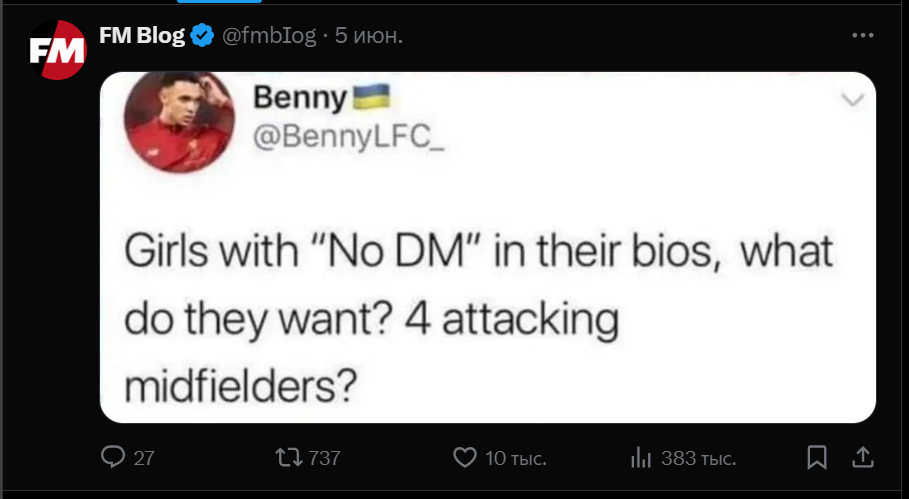Open the FM Blog profile avatar
This screenshot has height=499, width=909.
pyautogui.click(x=56, y=54)
